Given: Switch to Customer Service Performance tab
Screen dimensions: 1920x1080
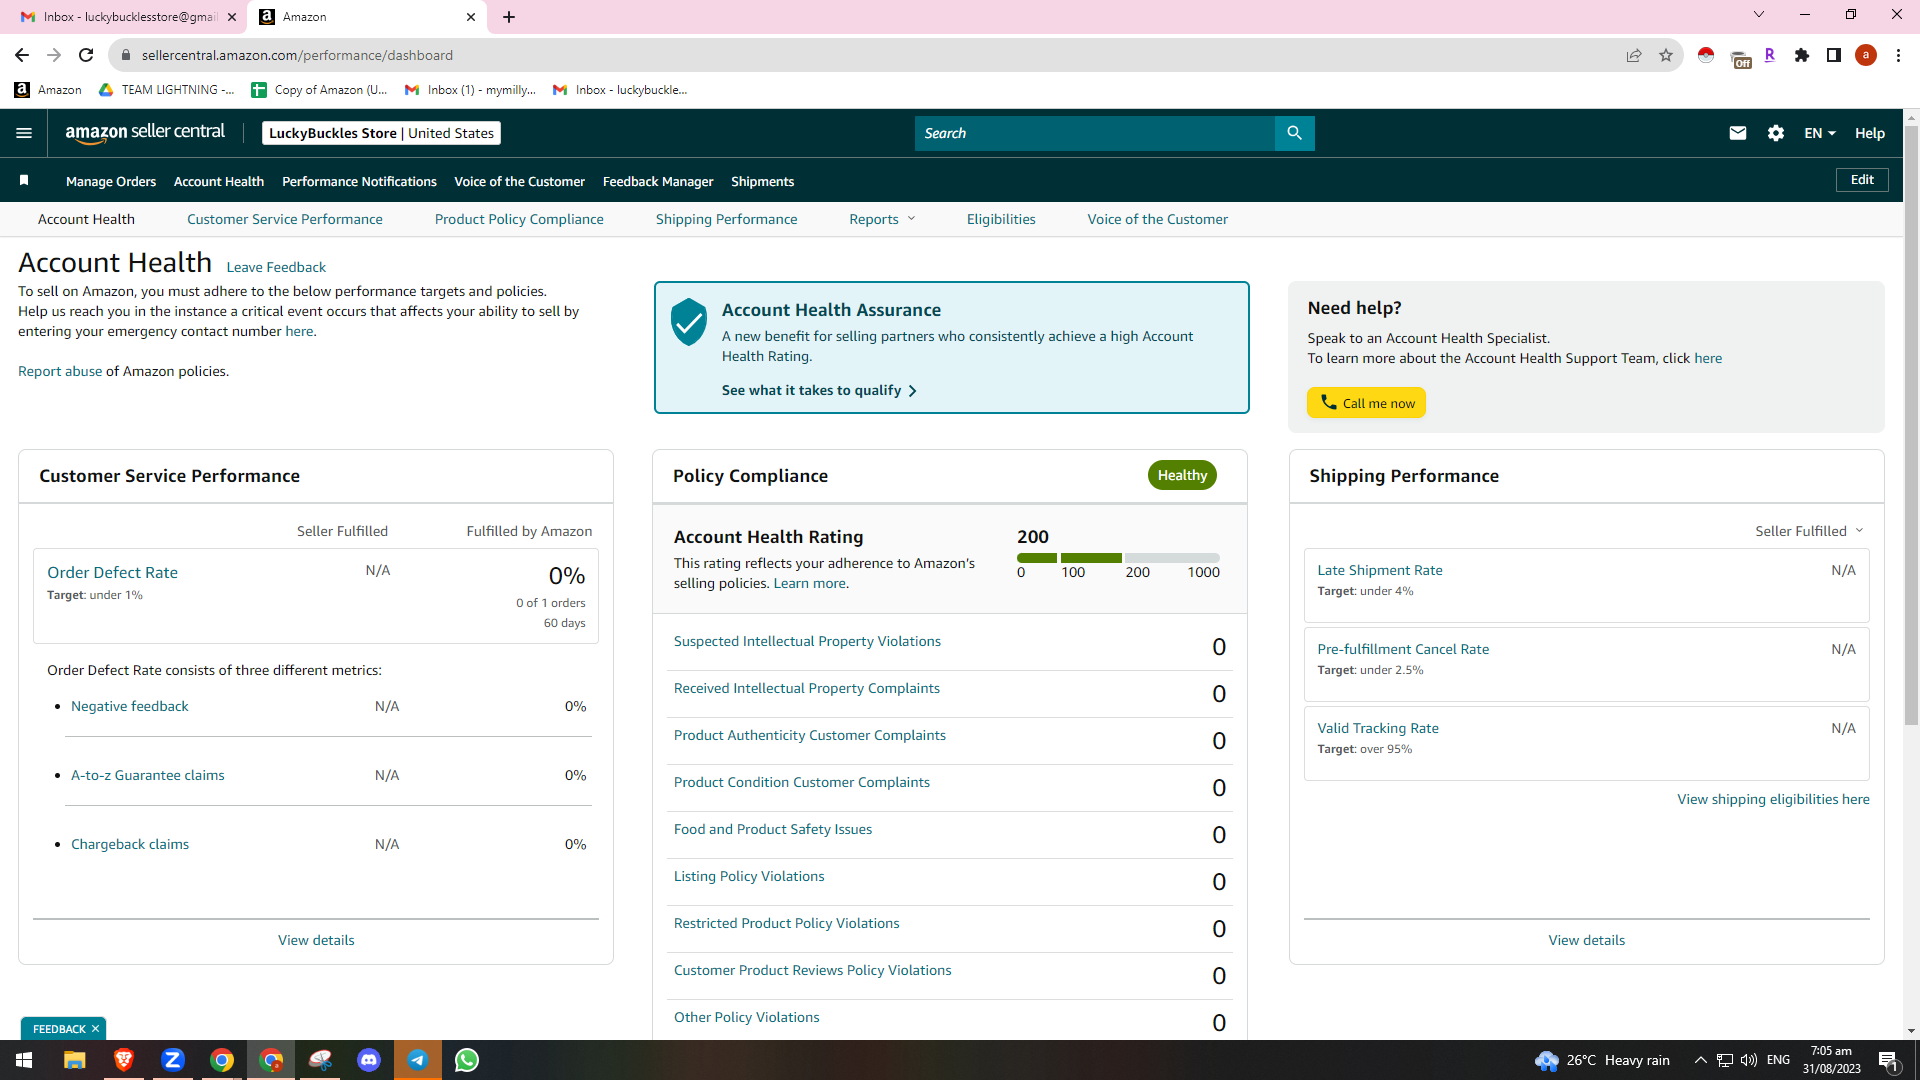Looking at the screenshot, I should (x=285, y=219).
